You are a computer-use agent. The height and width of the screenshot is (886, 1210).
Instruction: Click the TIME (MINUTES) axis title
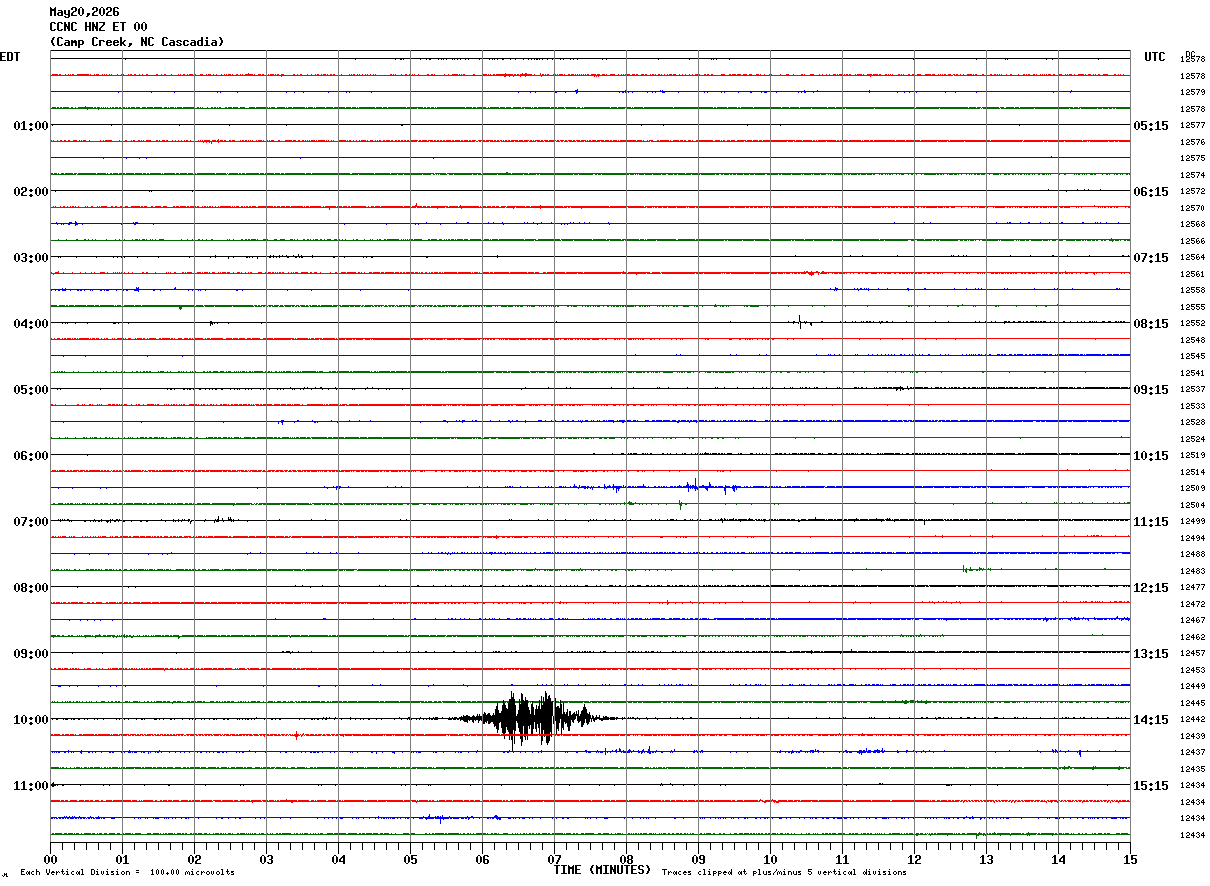coord(602,870)
